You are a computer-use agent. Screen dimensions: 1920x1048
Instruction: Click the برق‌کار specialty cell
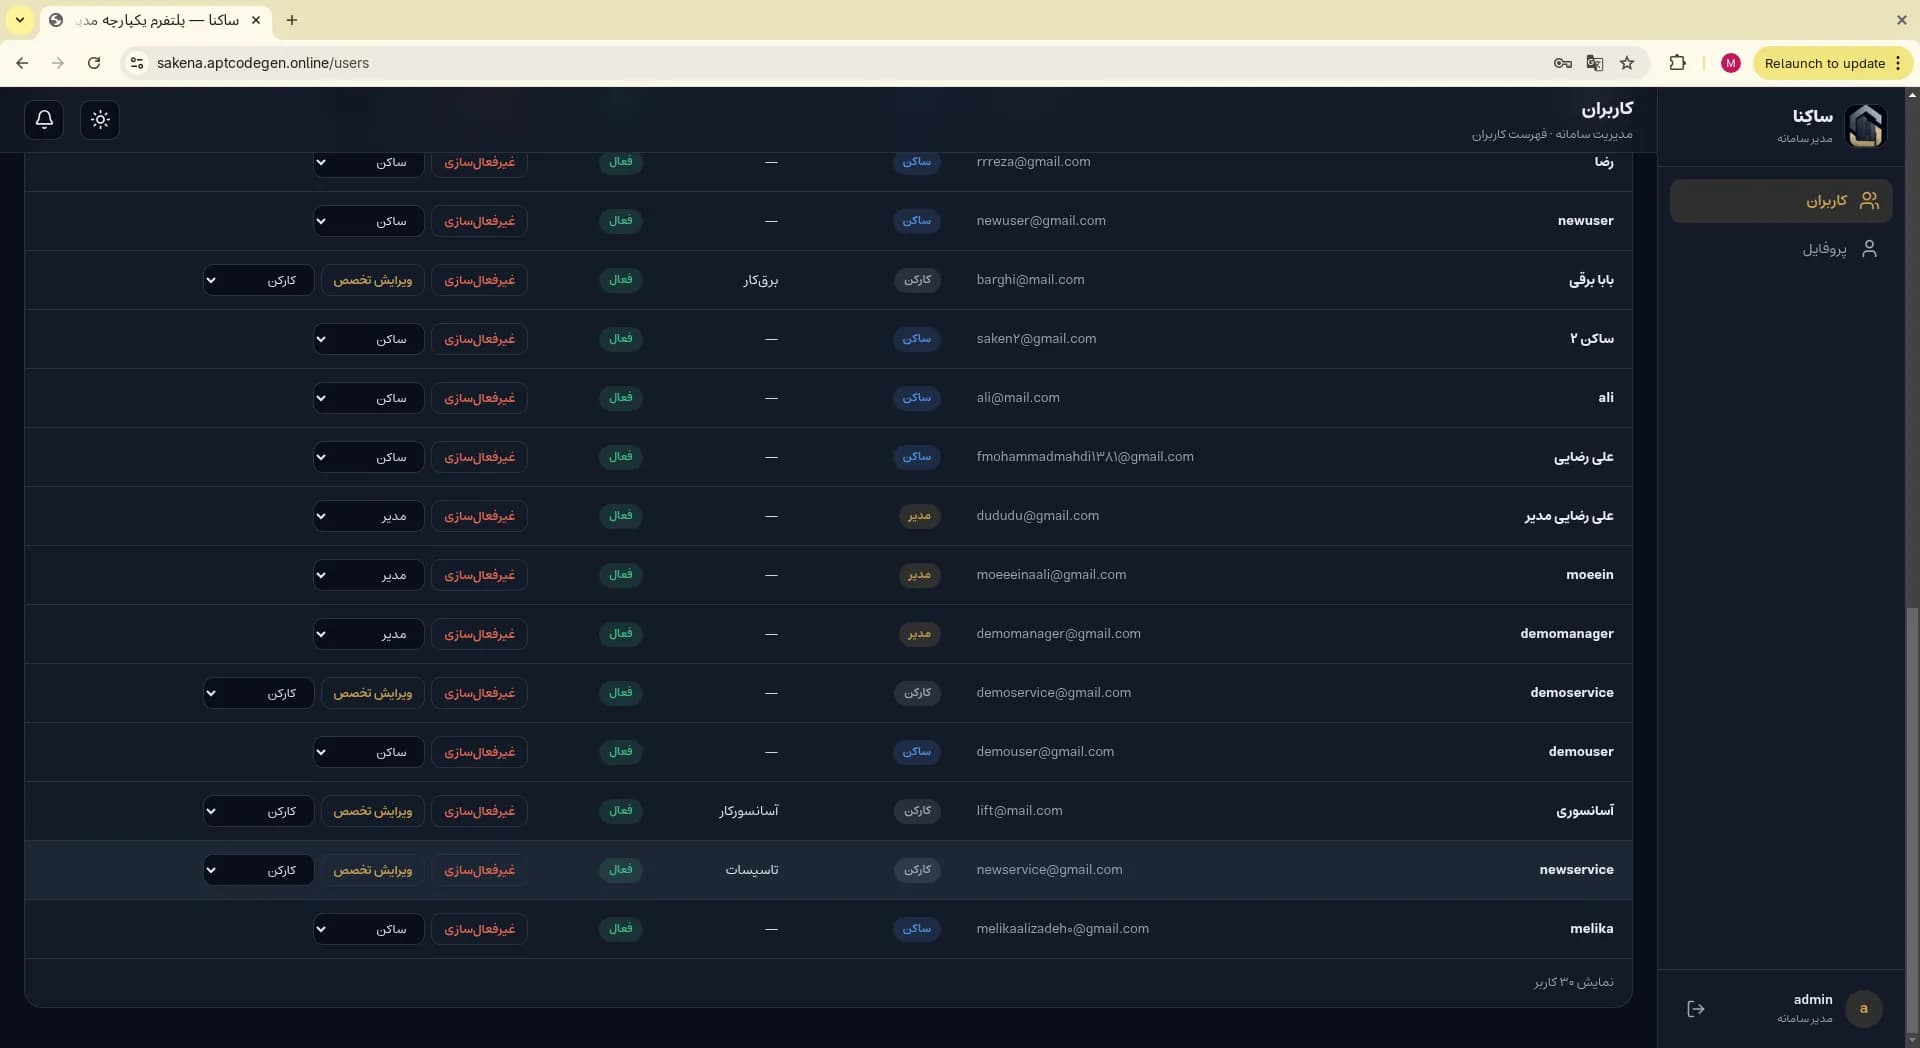[x=760, y=280]
